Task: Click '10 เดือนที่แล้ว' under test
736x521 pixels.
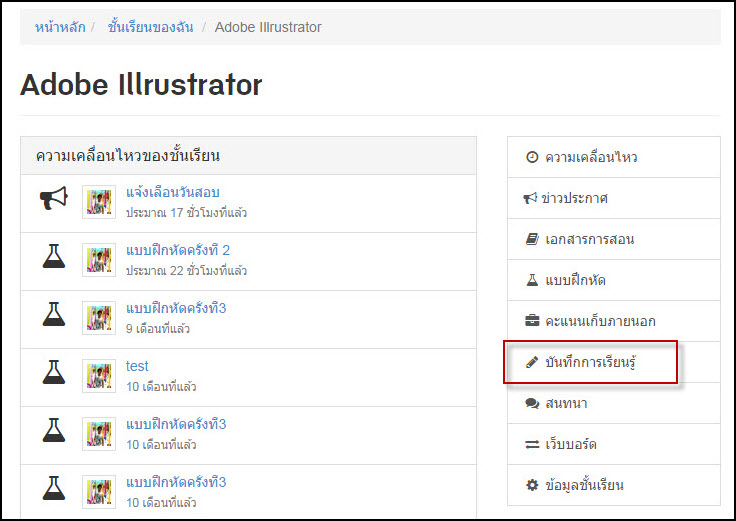Action: [161, 386]
